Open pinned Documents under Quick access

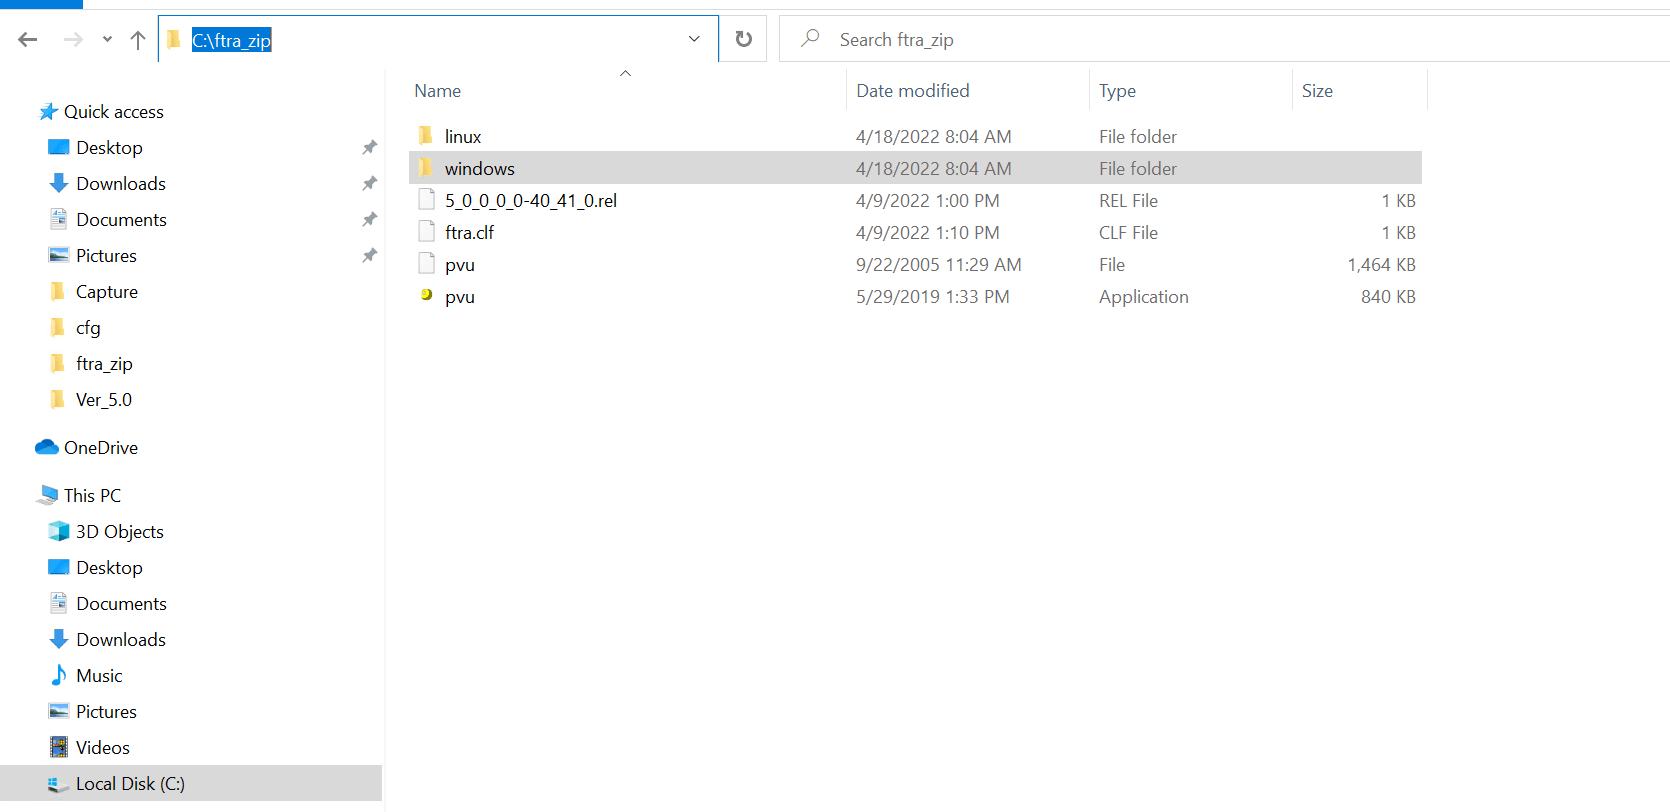click(121, 220)
